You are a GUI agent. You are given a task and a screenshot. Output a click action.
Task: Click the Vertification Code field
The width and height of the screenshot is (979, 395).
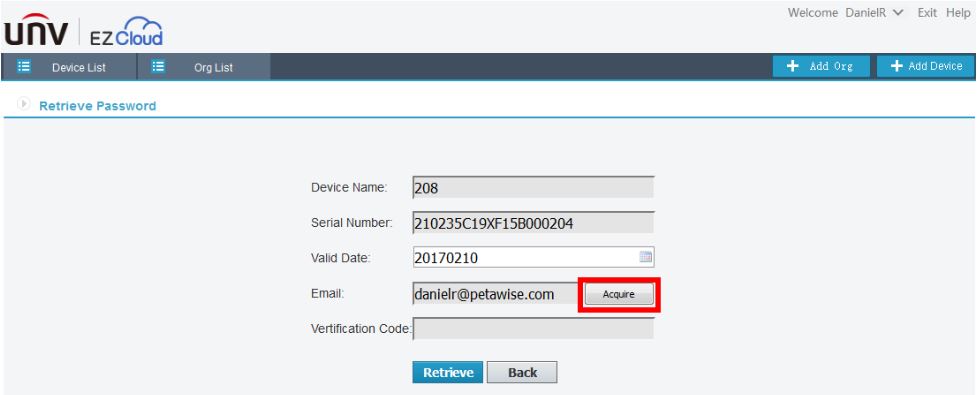pyautogui.click(x=533, y=328)
